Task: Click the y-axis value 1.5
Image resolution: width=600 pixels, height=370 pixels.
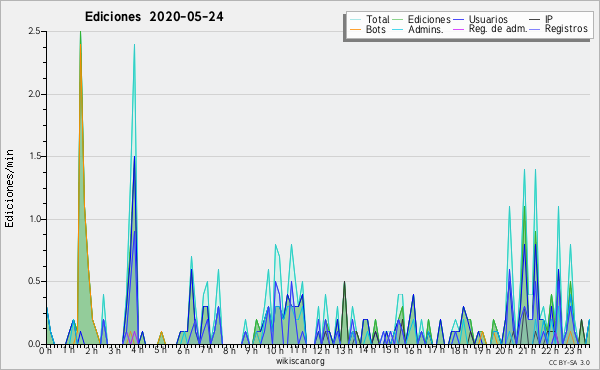Action: tap(34, 156)
